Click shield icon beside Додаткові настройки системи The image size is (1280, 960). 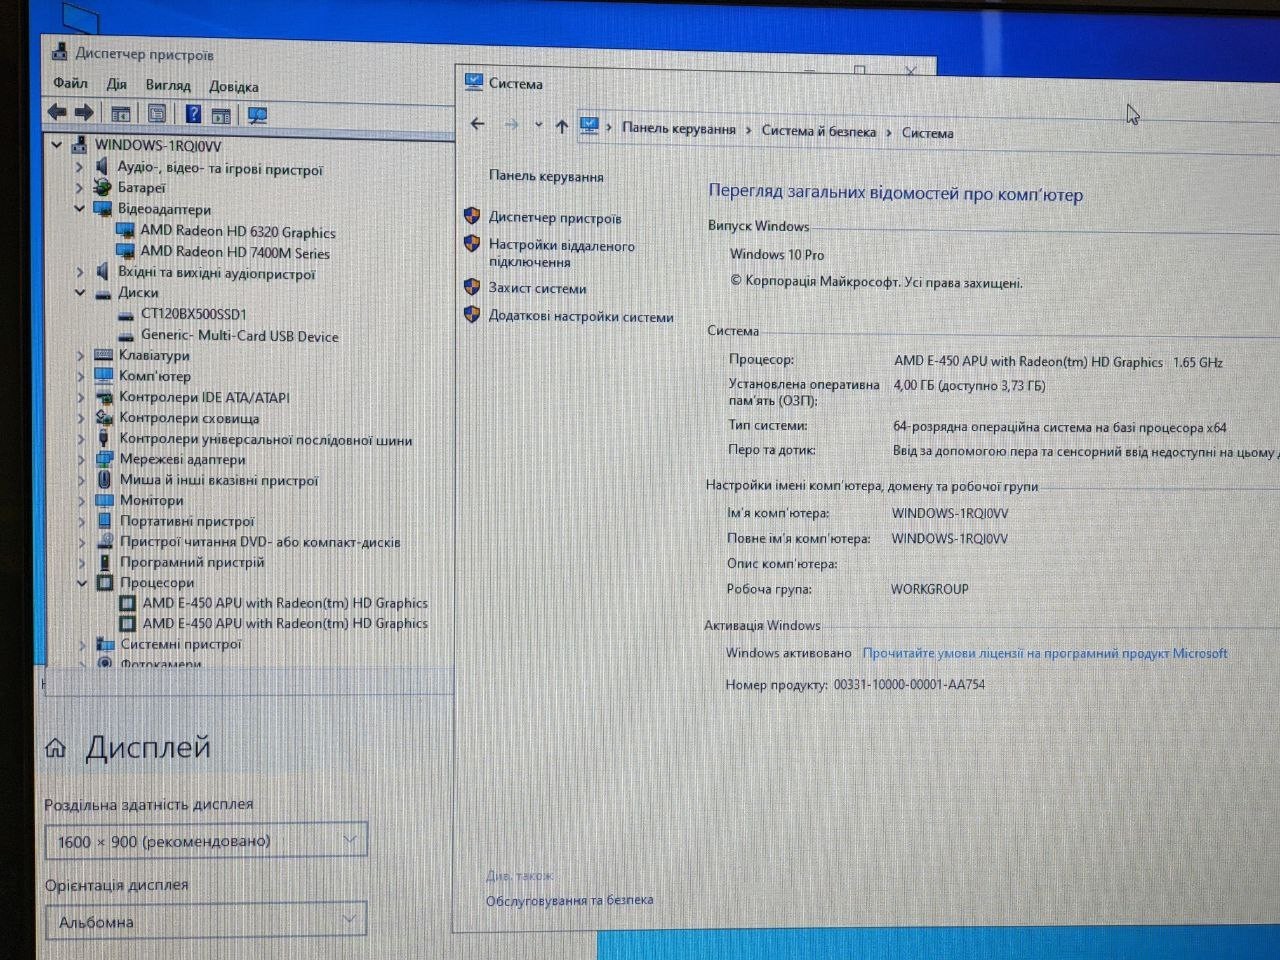coord(472,315)
